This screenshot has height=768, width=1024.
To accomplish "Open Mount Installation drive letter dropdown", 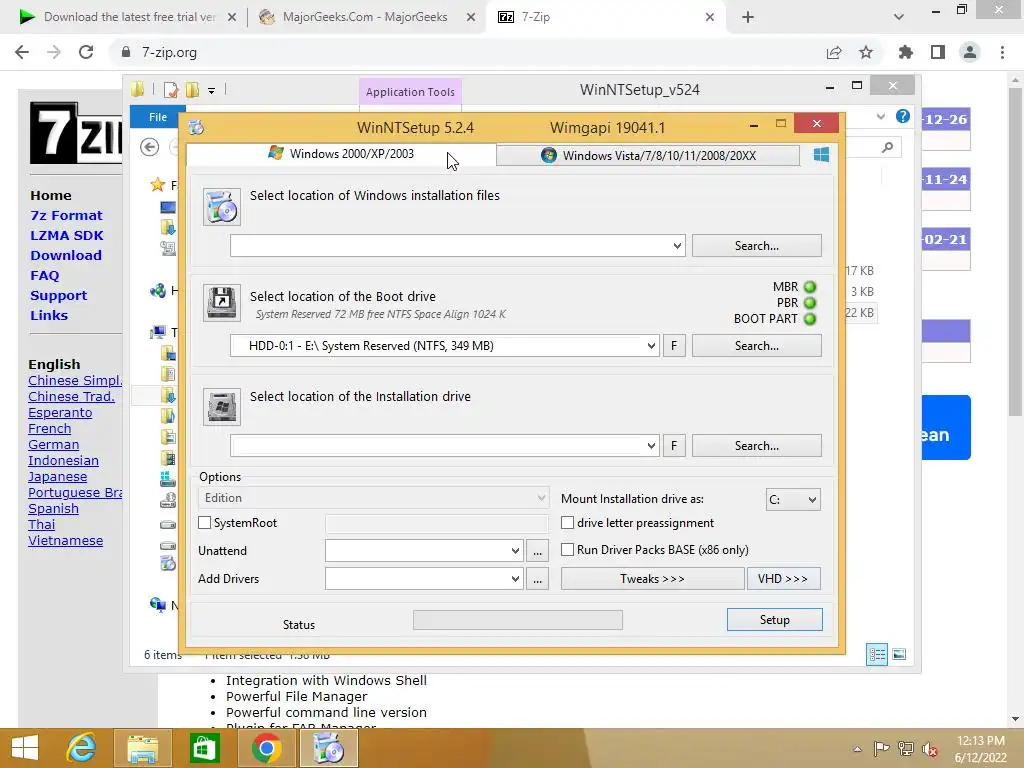I will pyautogui.click(x=793, y=500).
